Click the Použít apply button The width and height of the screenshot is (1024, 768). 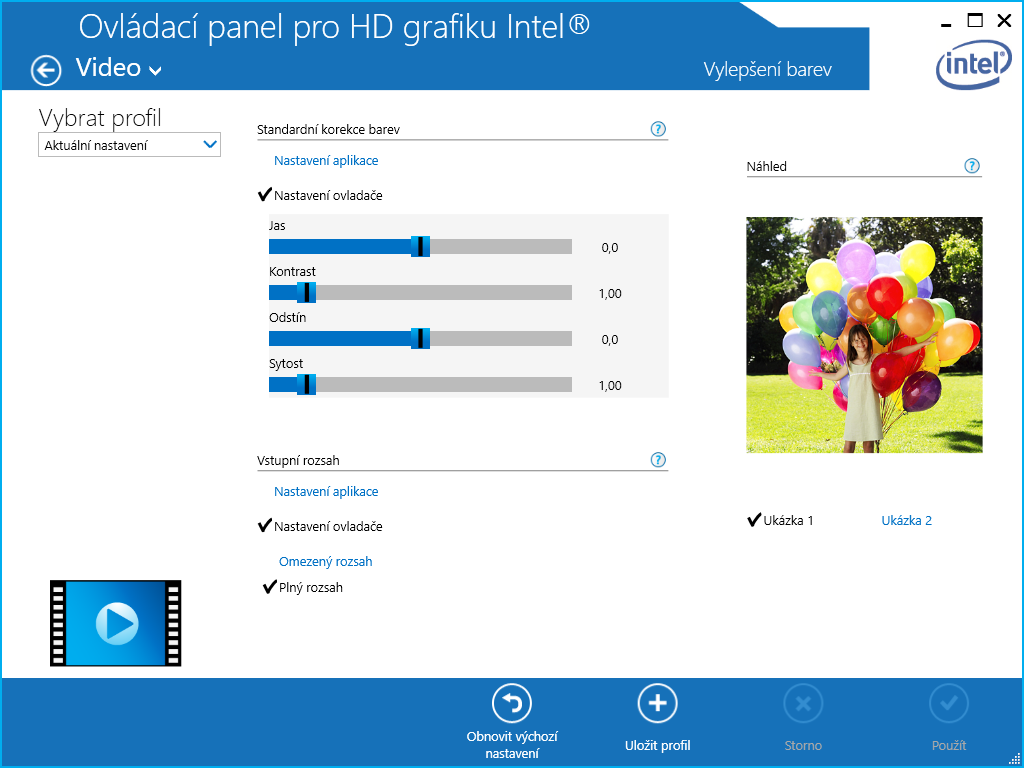[949, 719]
